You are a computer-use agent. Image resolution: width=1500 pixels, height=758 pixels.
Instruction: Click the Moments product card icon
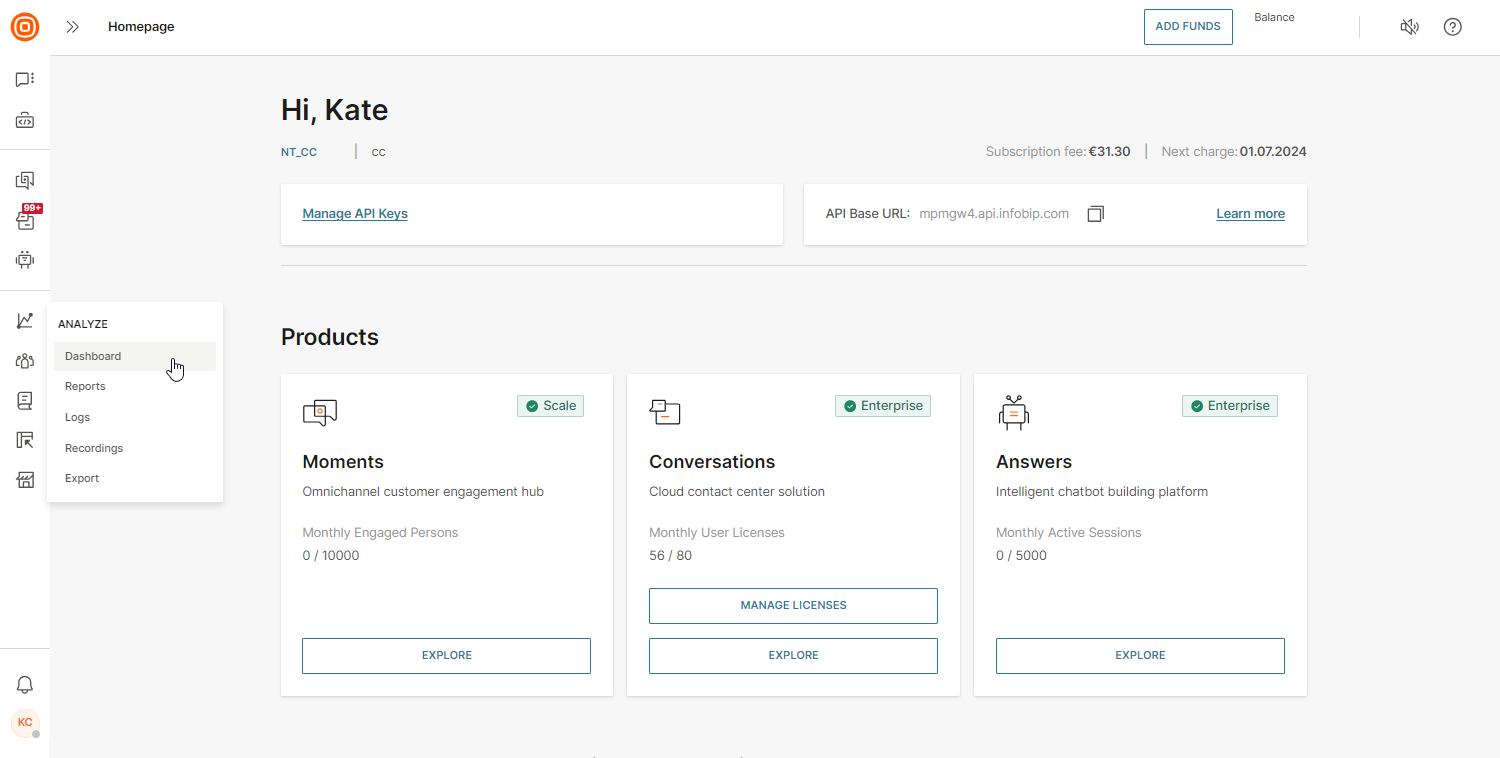point(320,412)
